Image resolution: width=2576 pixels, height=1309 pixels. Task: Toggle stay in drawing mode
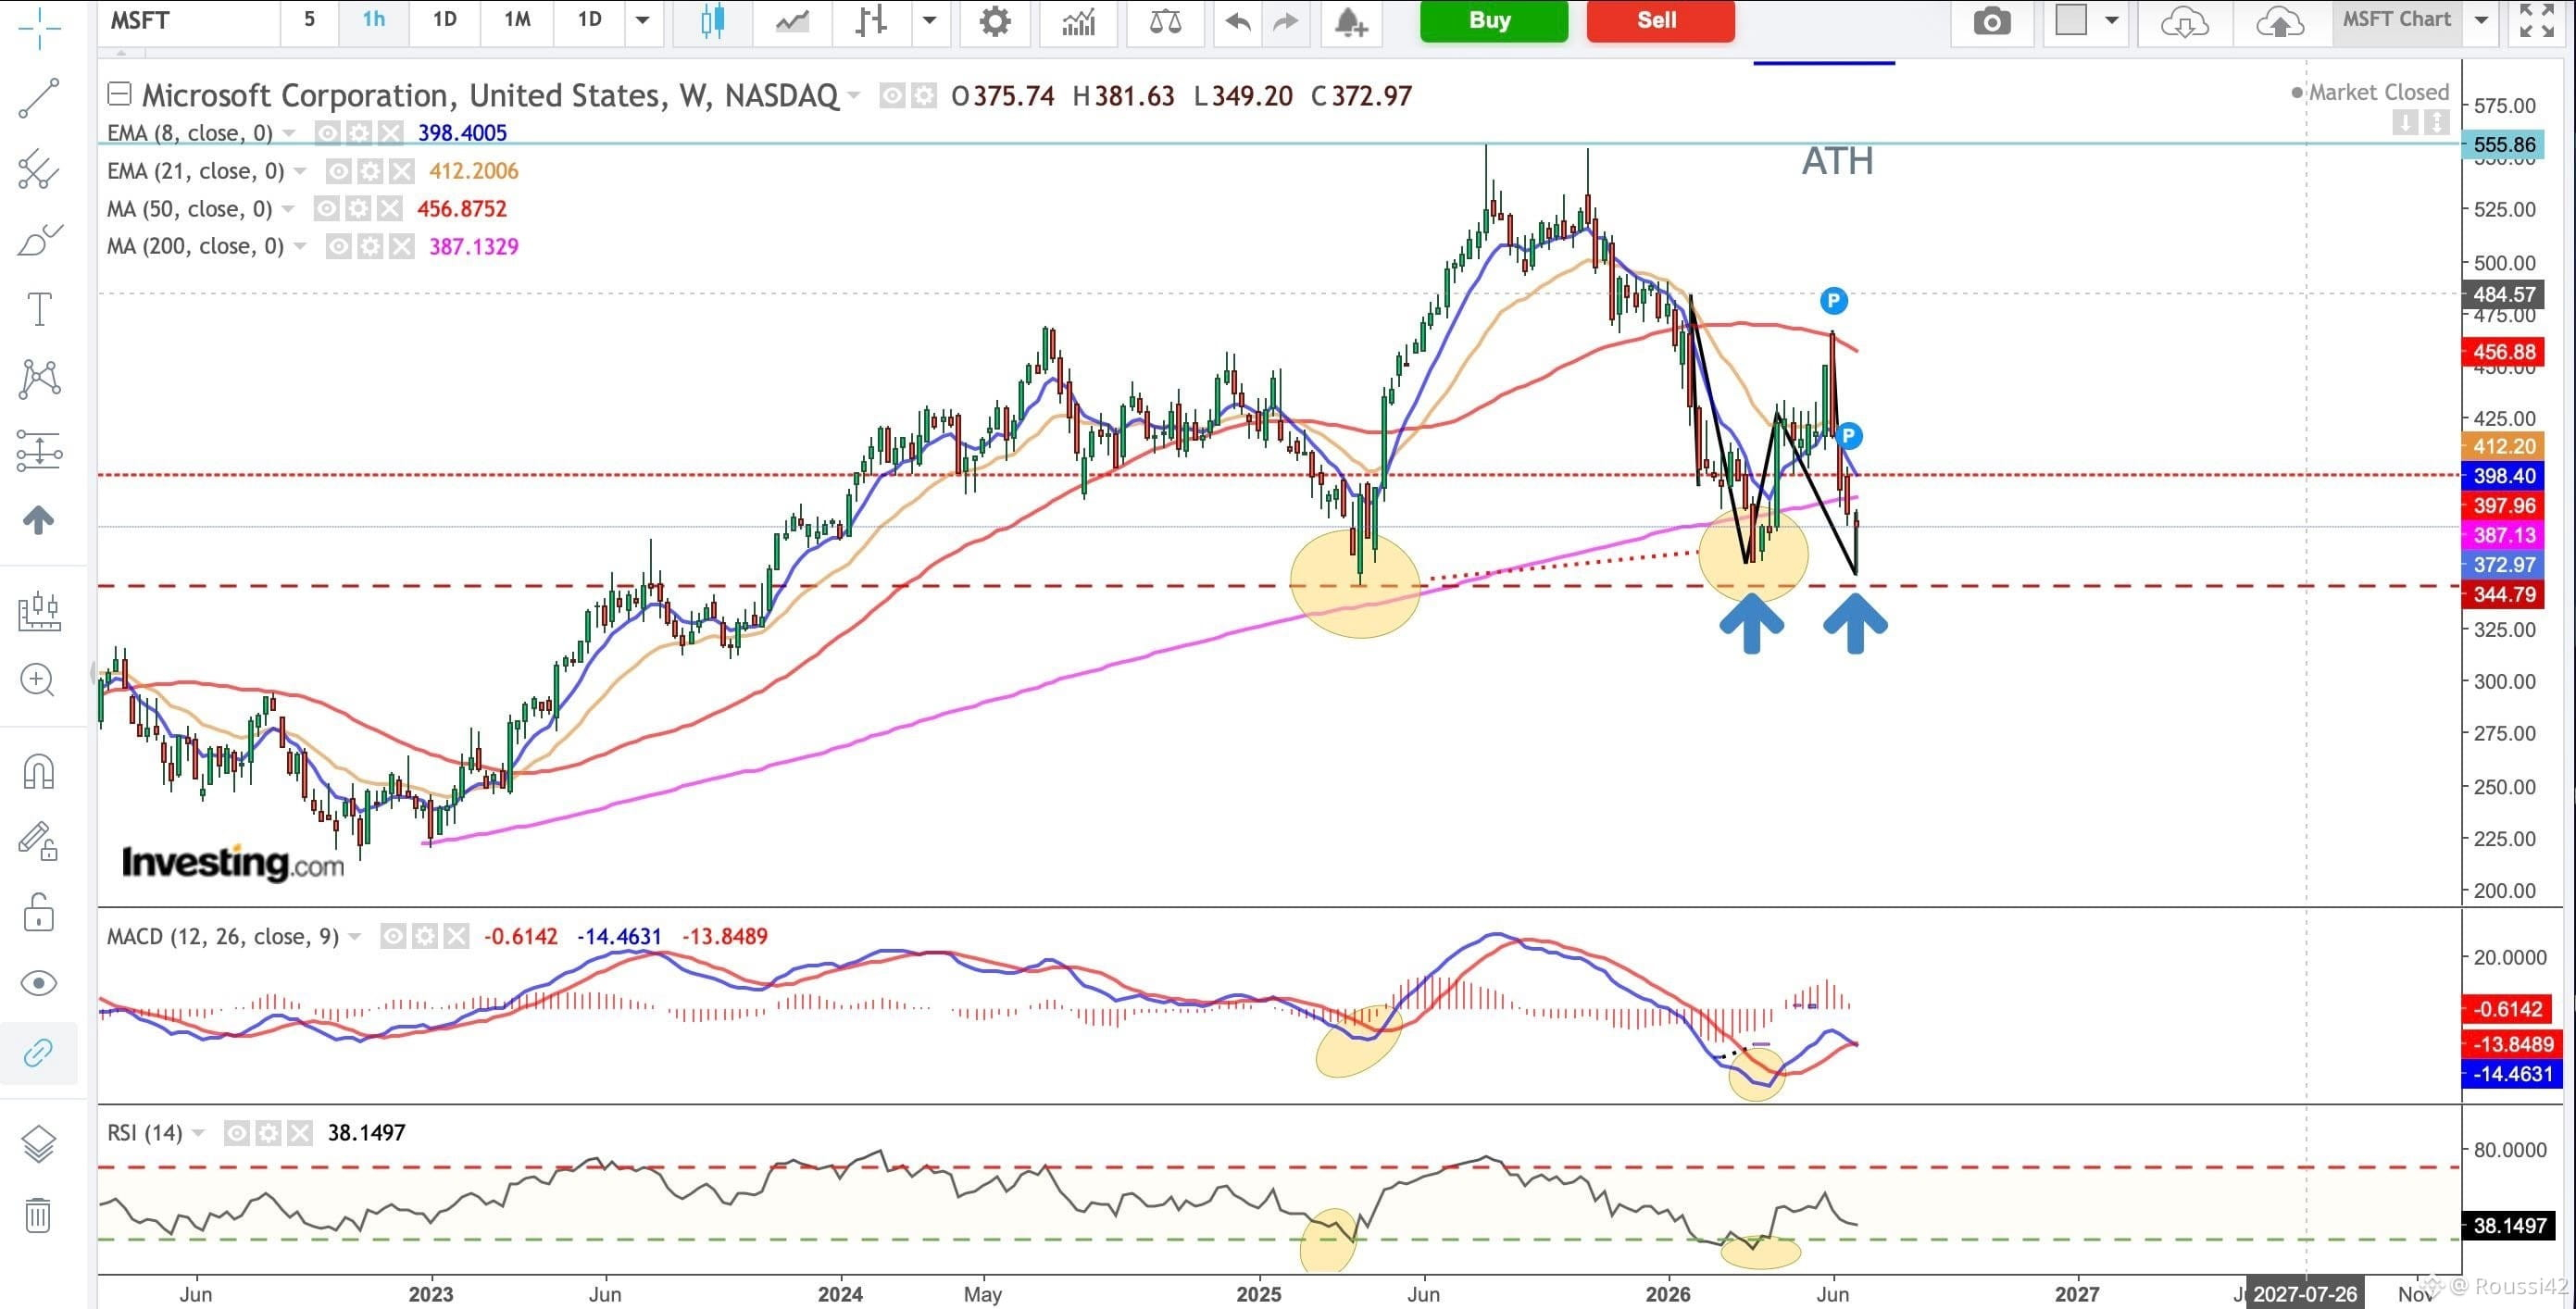coord(39,841)
